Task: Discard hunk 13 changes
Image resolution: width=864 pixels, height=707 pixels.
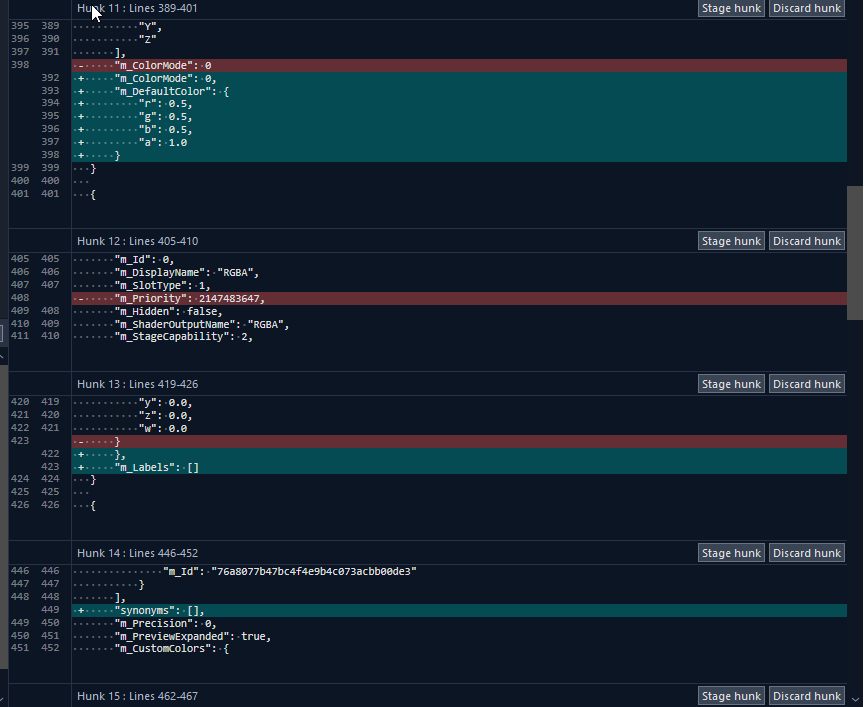Action: click(806, 384)
